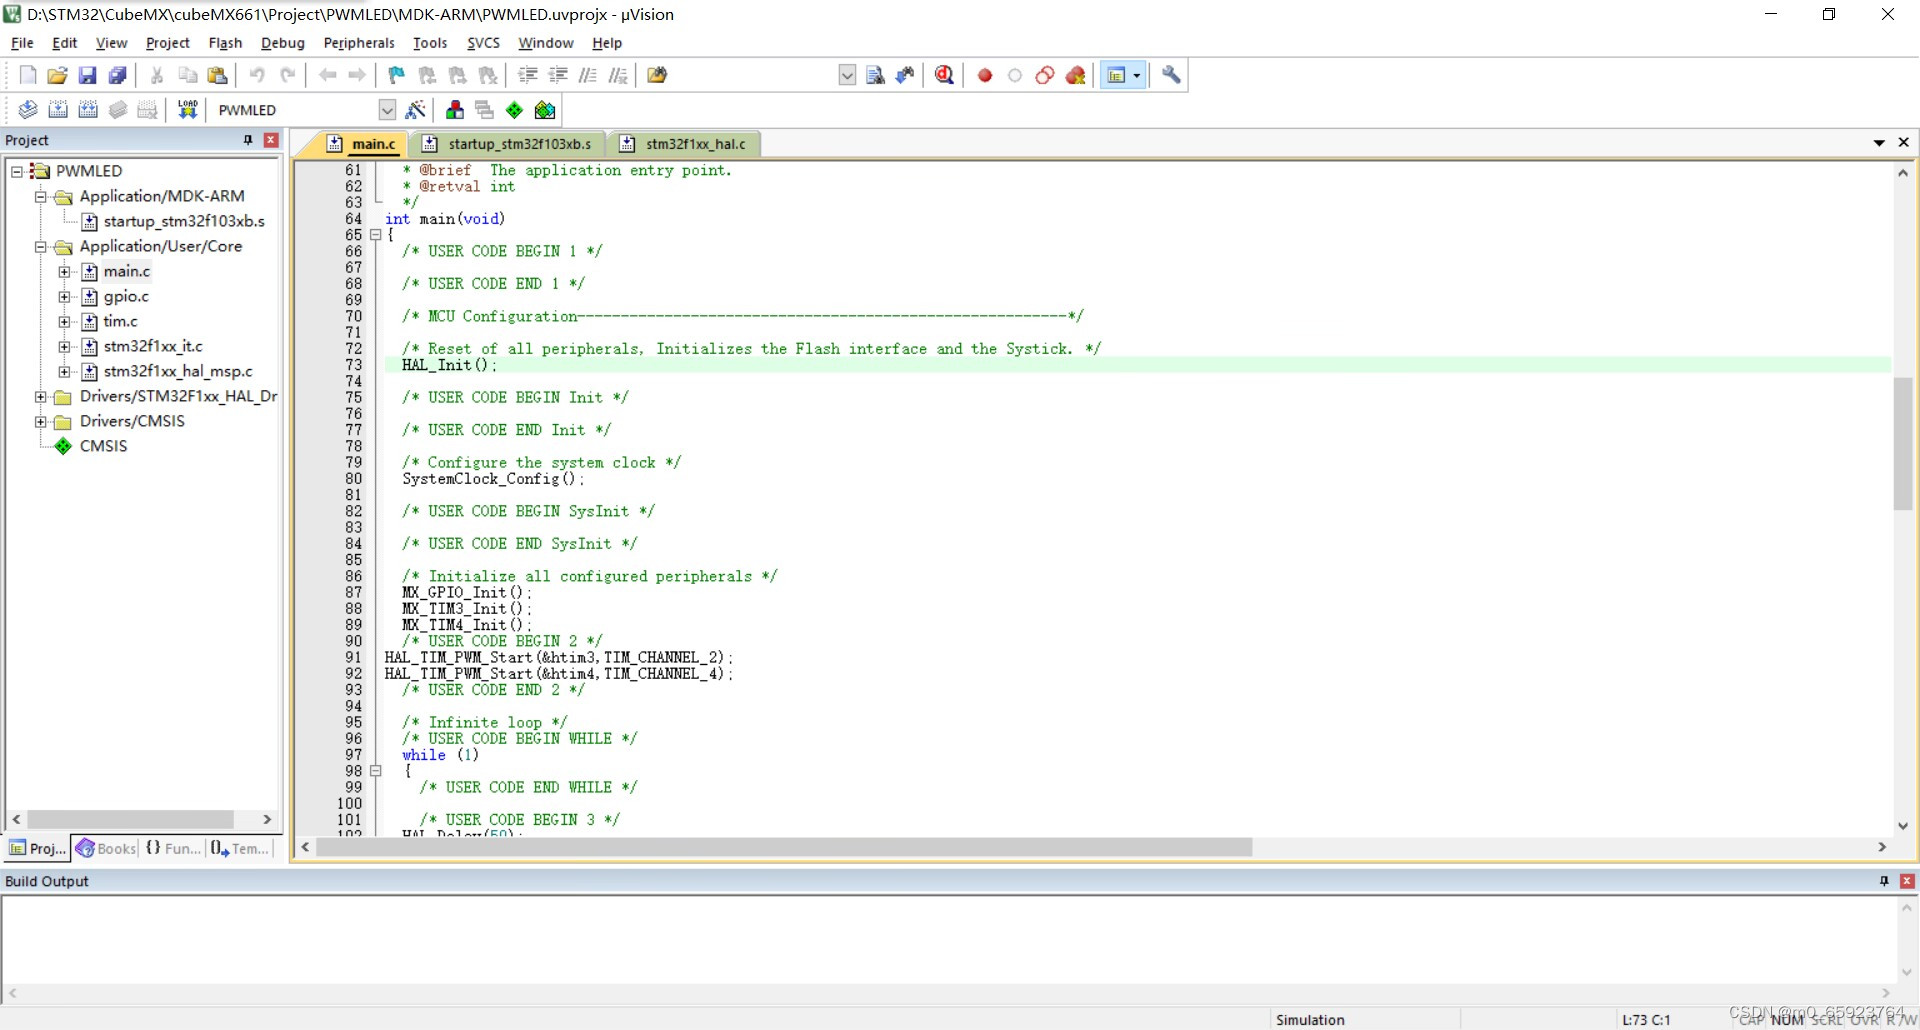The height and width of the screenshot is (1030, 1920).
Task: Comment selection using the // icon
Action: click(x=588, y=75)
